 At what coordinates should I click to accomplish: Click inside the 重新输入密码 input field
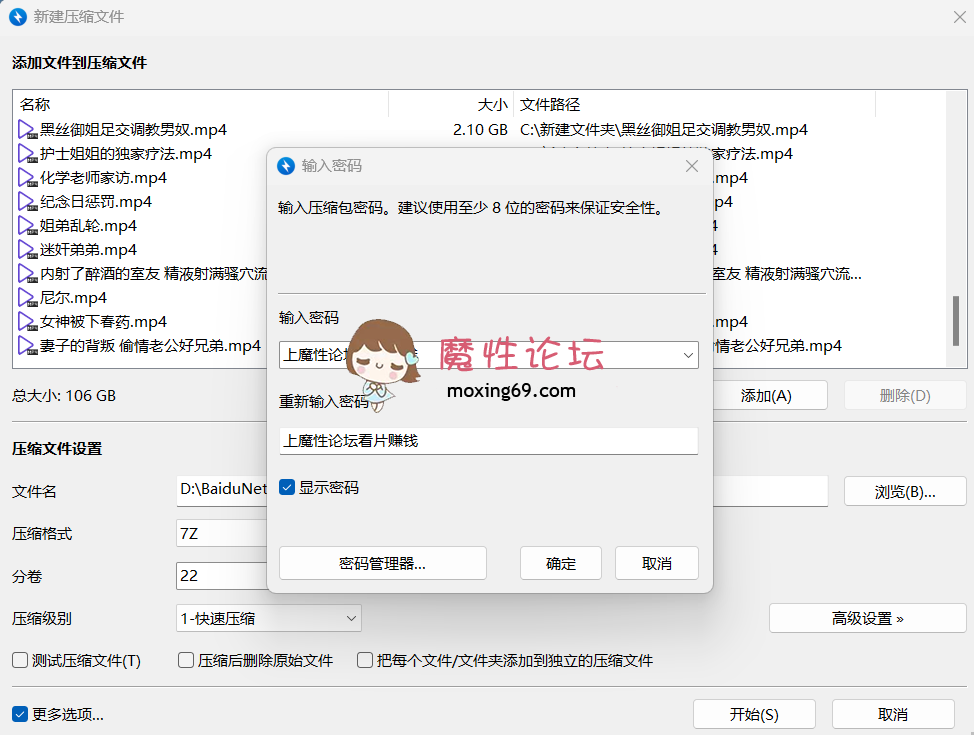point(488,441)
